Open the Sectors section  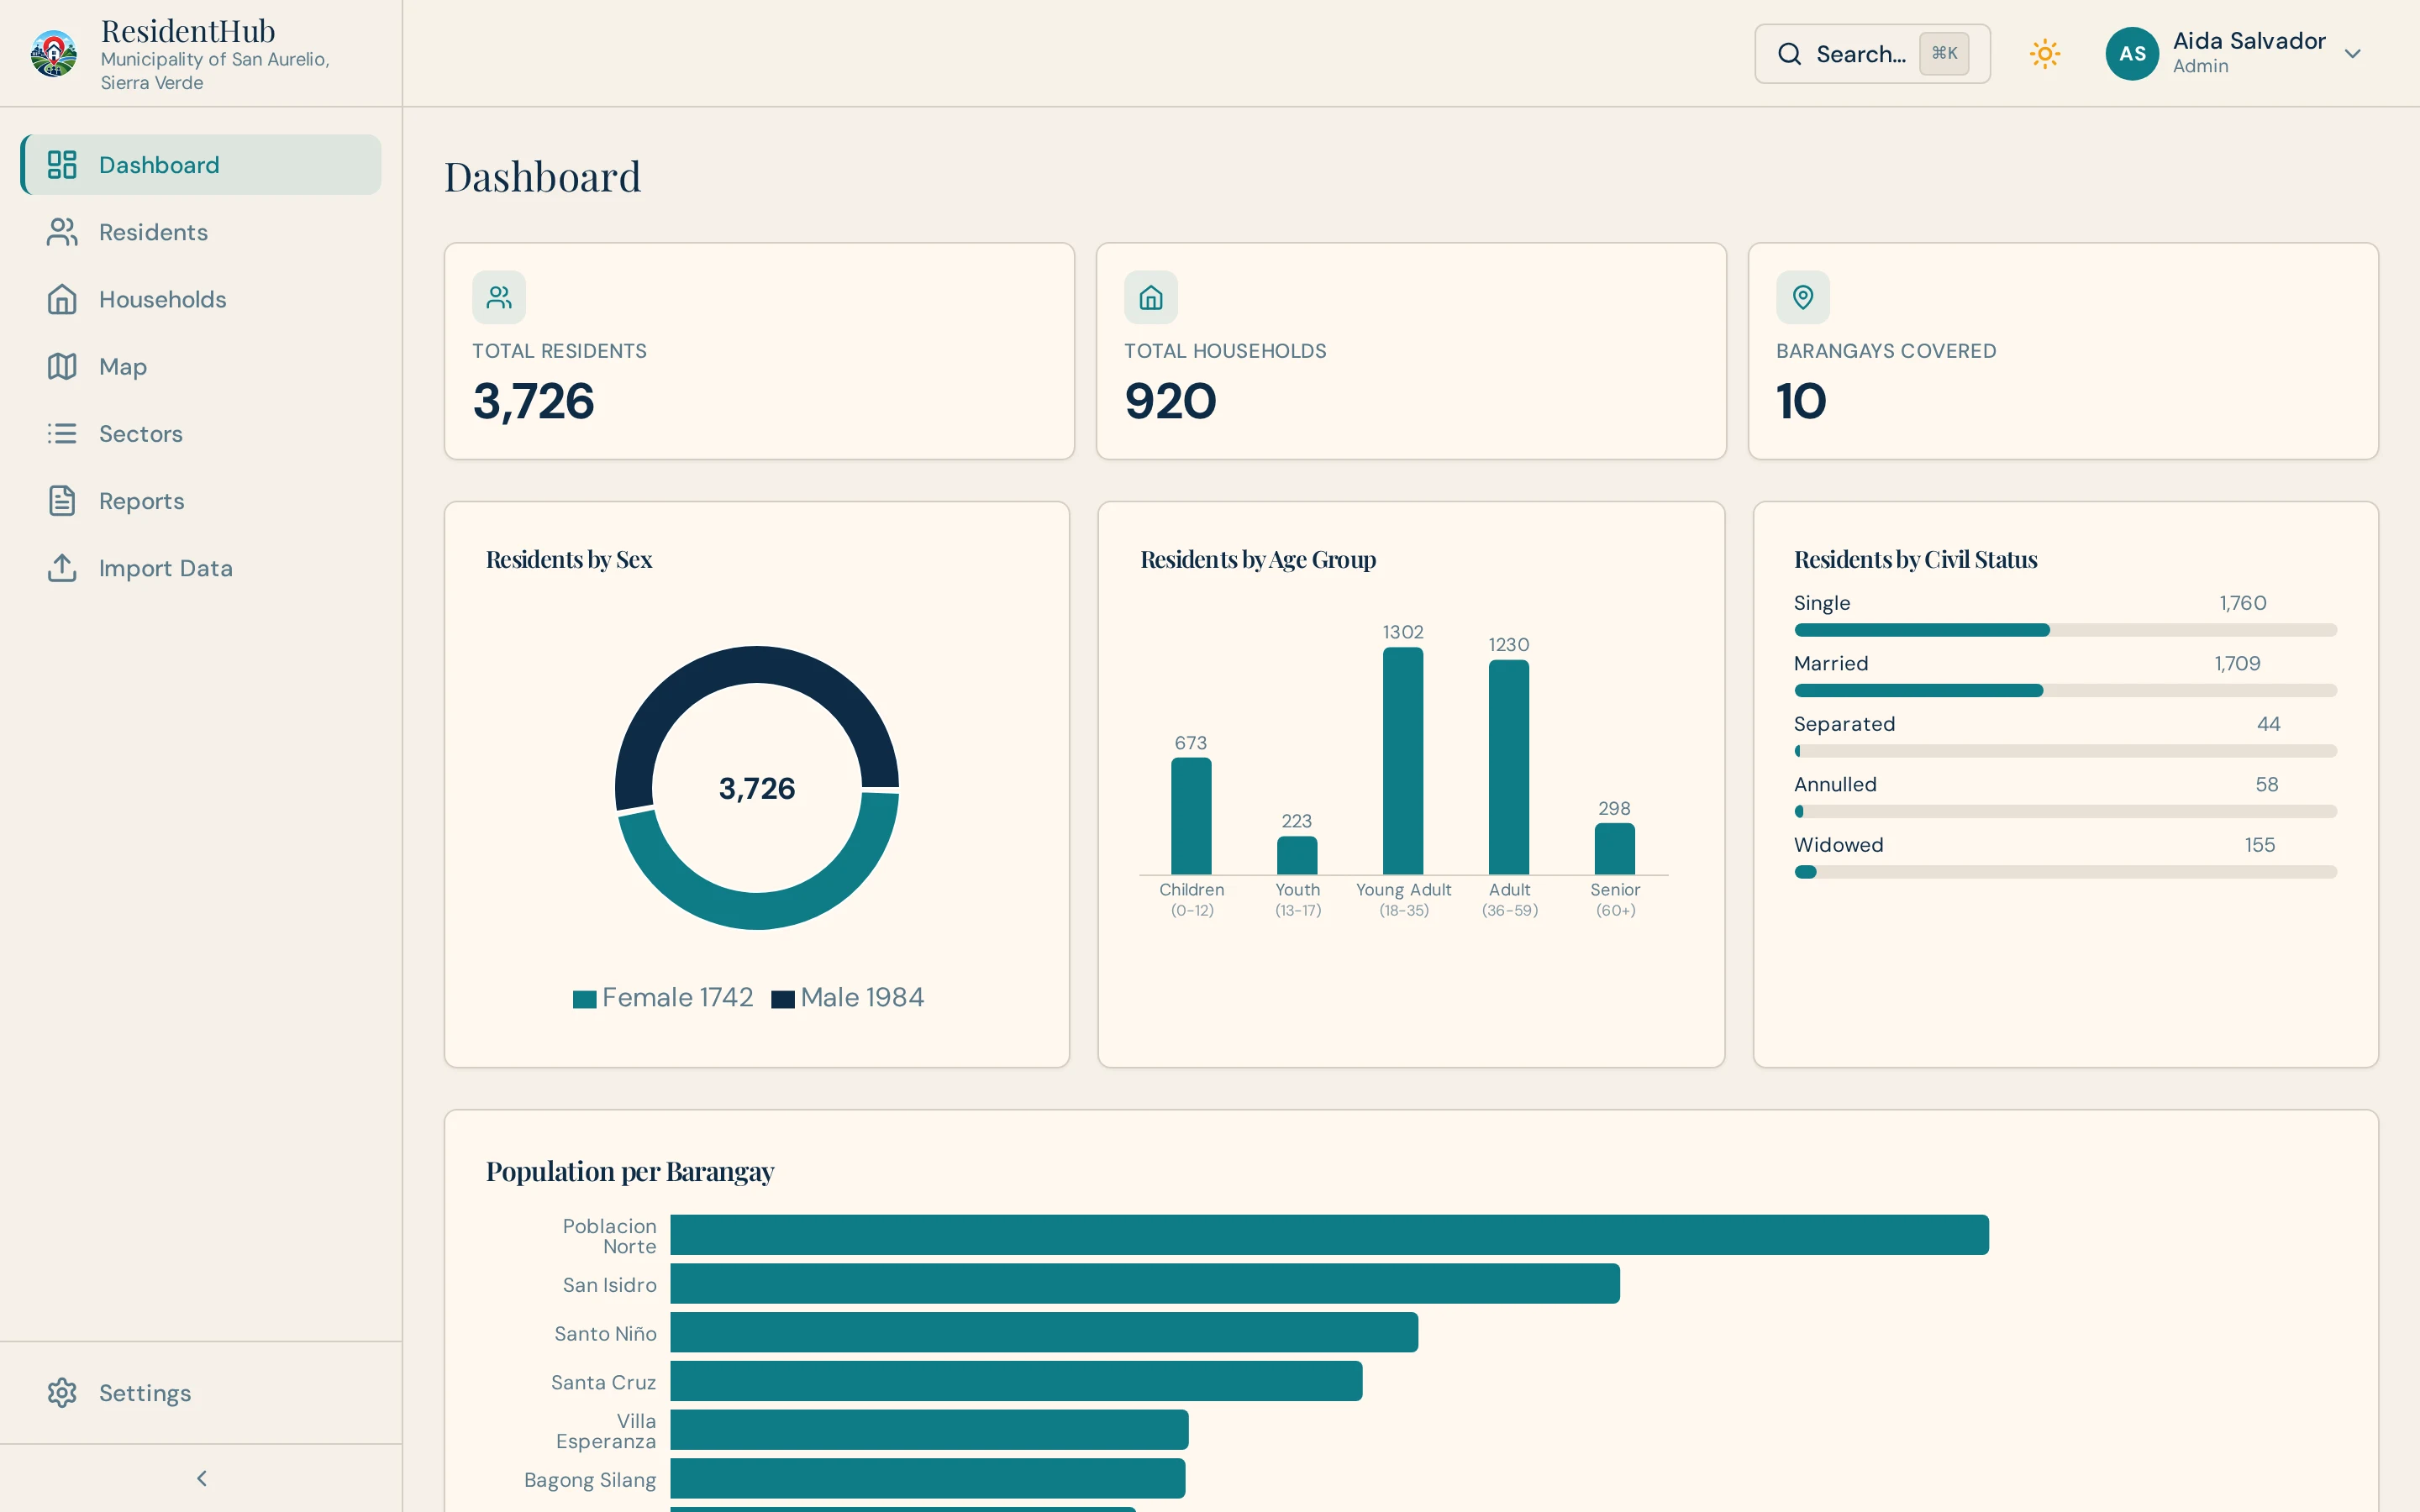[x=201, y=433]
